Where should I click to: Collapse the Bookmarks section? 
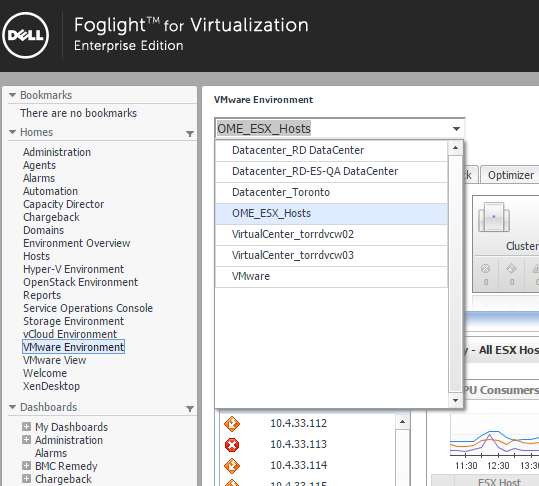[13, 95]
